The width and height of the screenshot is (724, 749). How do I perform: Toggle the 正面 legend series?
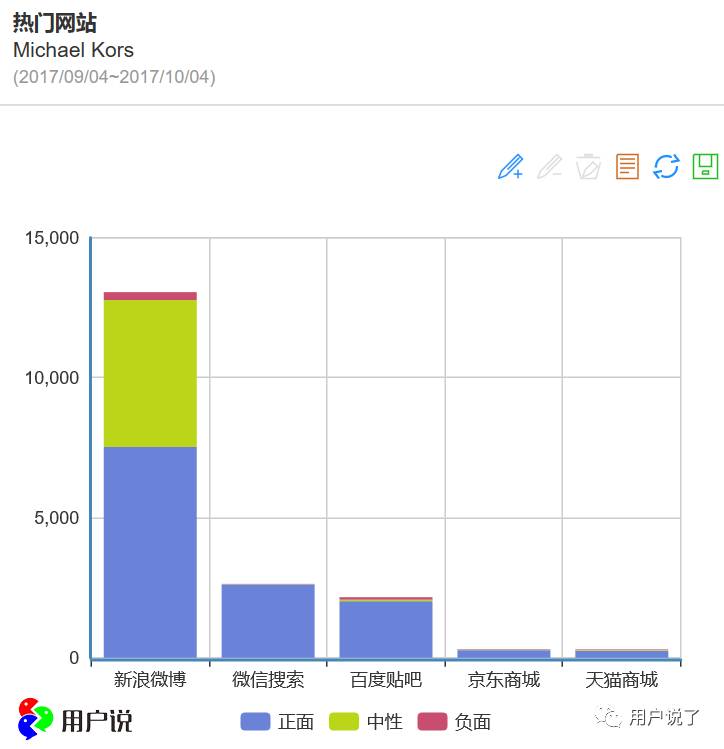click(278, 721)
